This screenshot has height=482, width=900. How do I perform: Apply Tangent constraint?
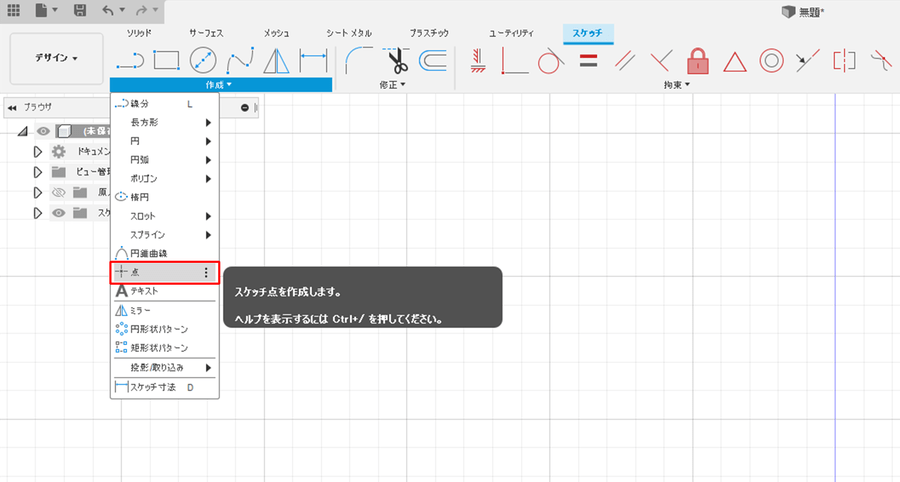[x=550, y=60]
